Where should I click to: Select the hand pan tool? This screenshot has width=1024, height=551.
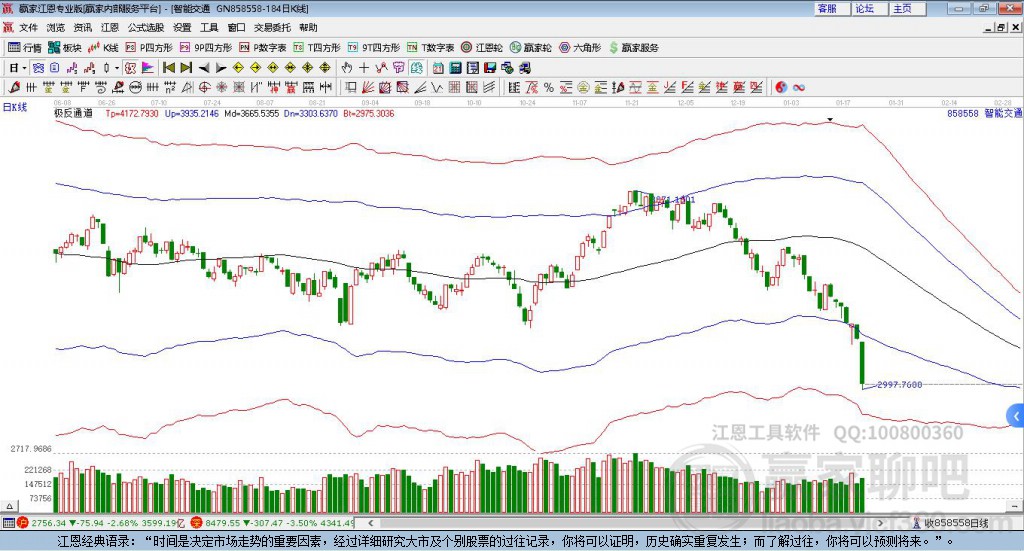347,67
